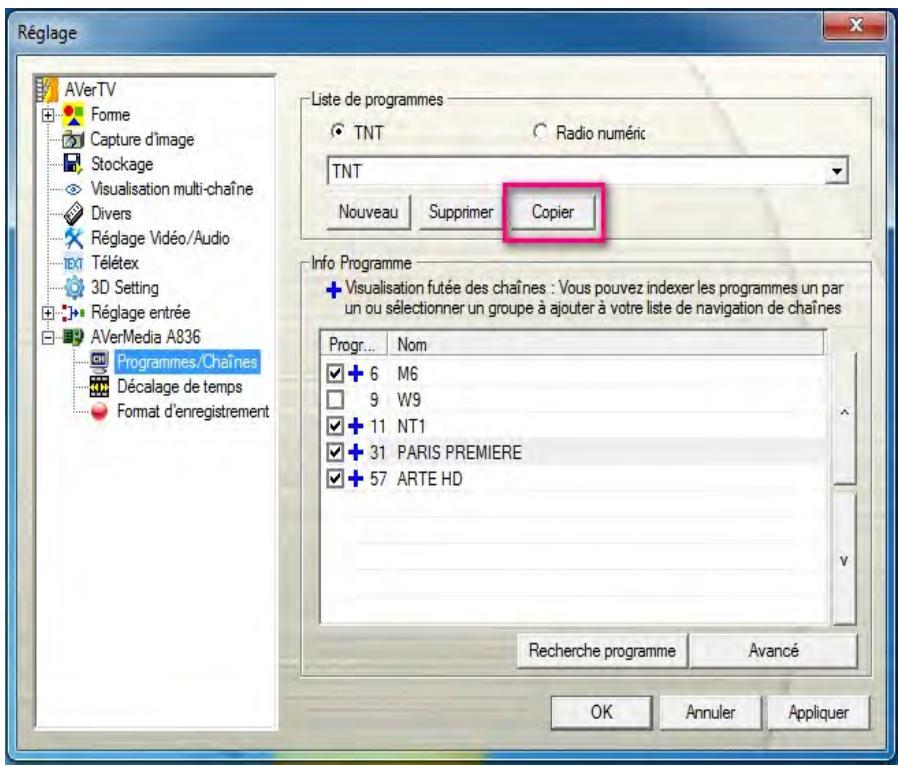Click the blue plus beside ARTE HD
The width and height of the screenshot is (898, 767).
click(x=356, y=478)
